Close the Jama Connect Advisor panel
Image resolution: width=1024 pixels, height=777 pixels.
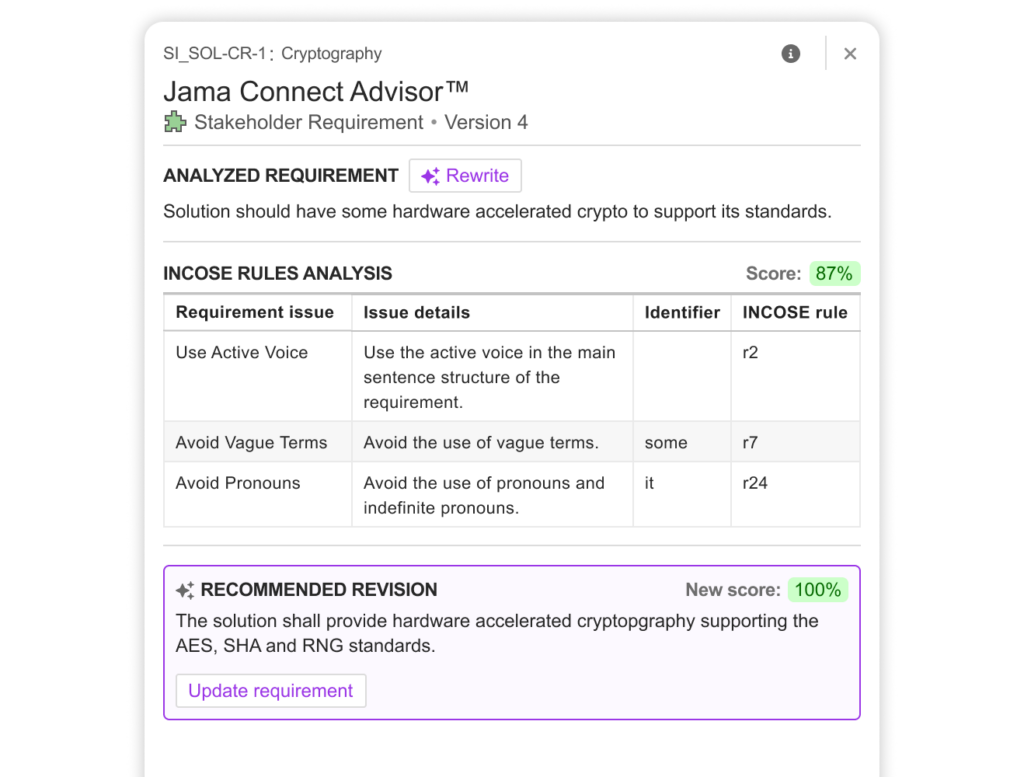click(x=850, y=54)
